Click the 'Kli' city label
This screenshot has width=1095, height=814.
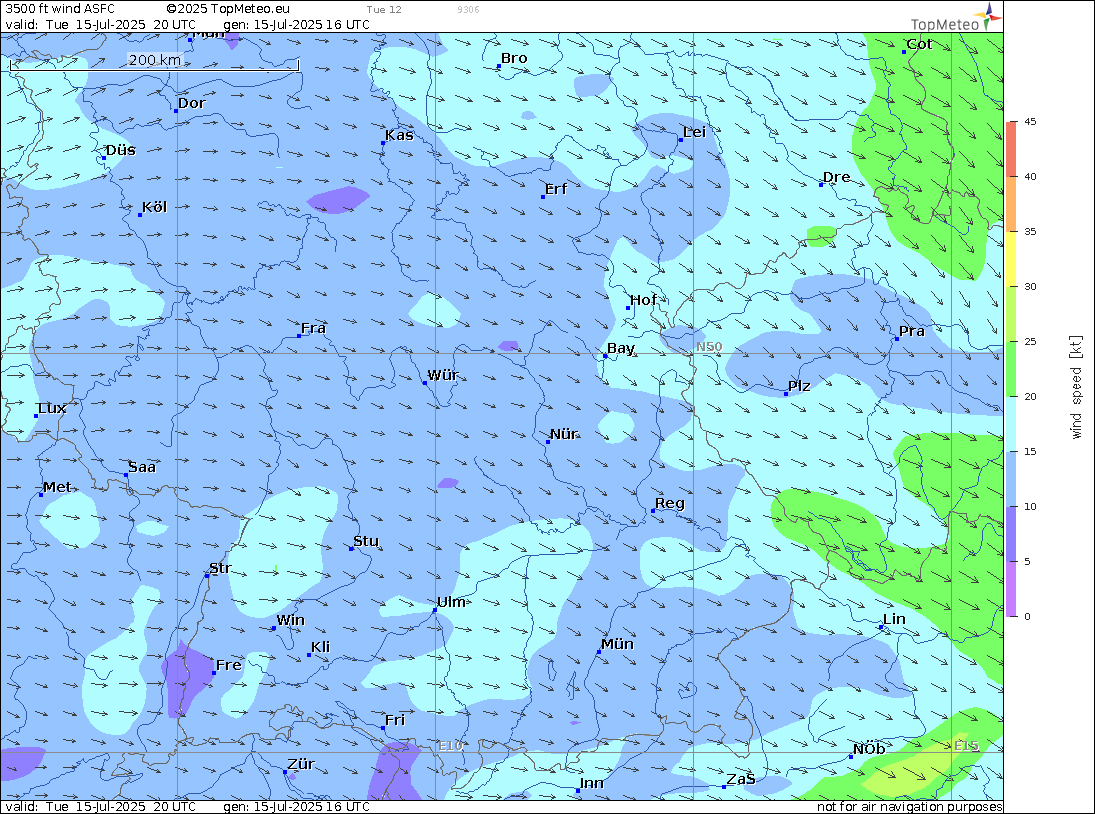click(x=321, y=647)
